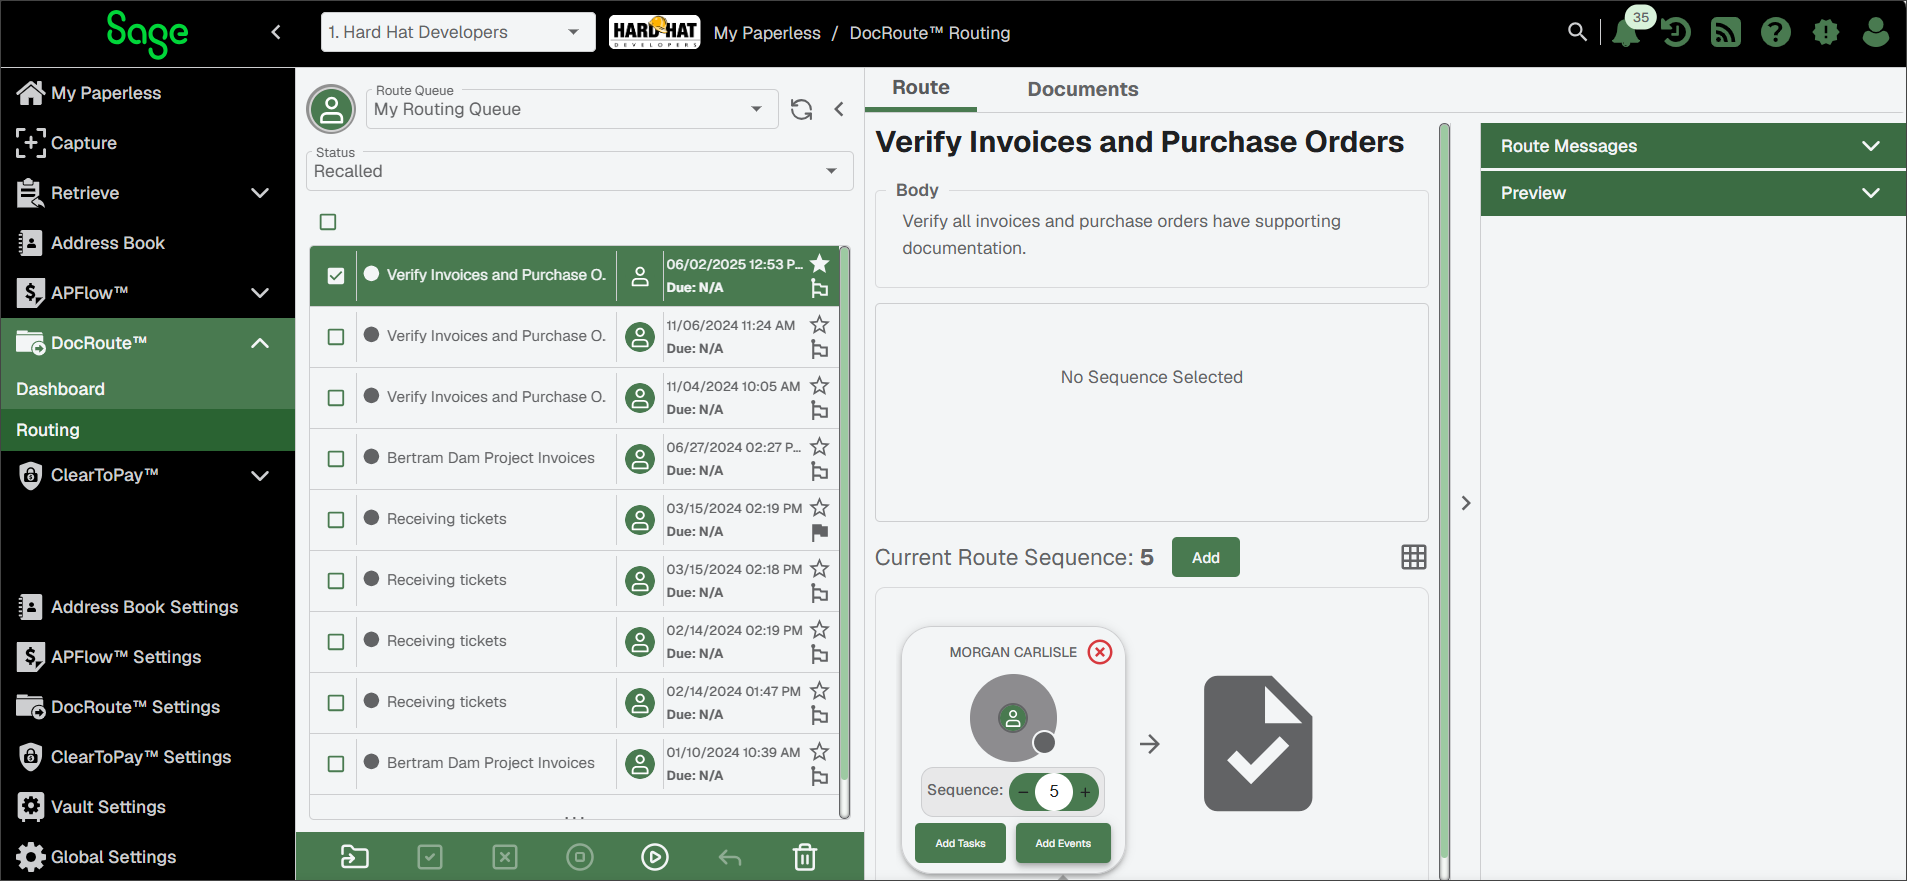Collapse the route queue panel arrow
Screen dimensions: 1907x881
[x=839, y=109]
